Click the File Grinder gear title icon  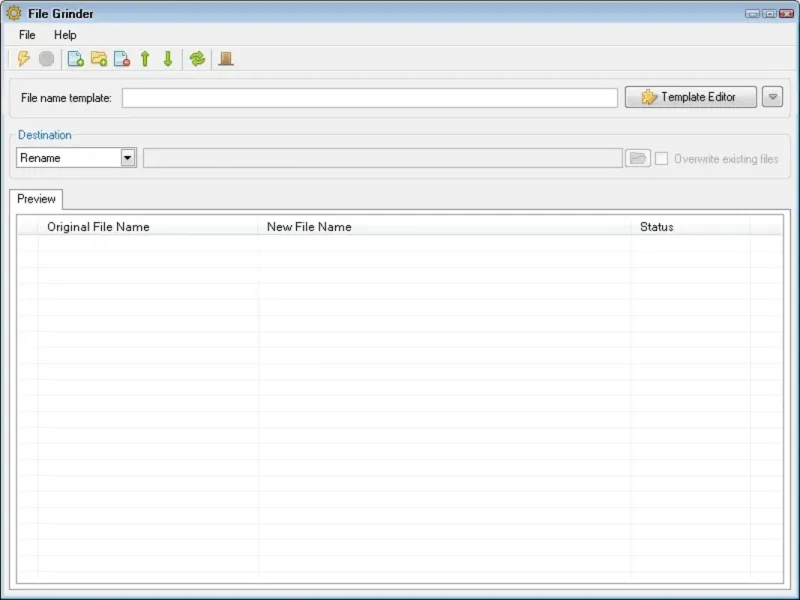pos(13,13)
